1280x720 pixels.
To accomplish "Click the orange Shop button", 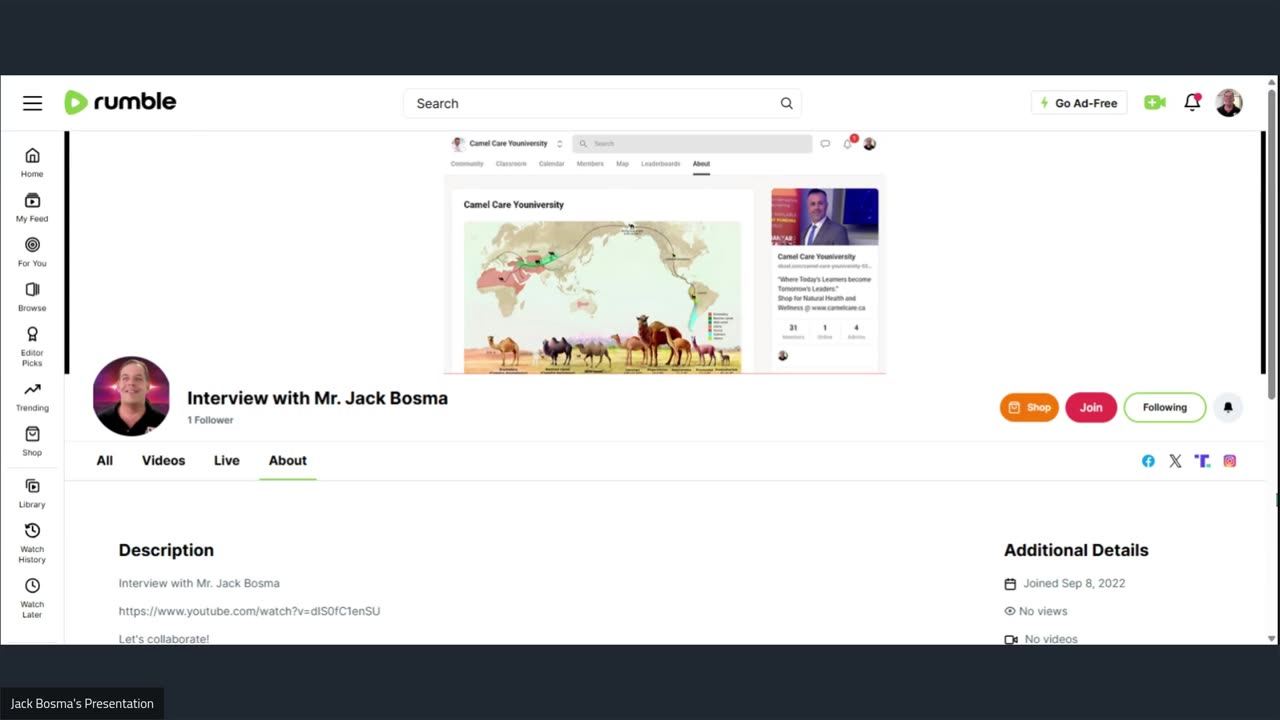I will (1029, 407).
